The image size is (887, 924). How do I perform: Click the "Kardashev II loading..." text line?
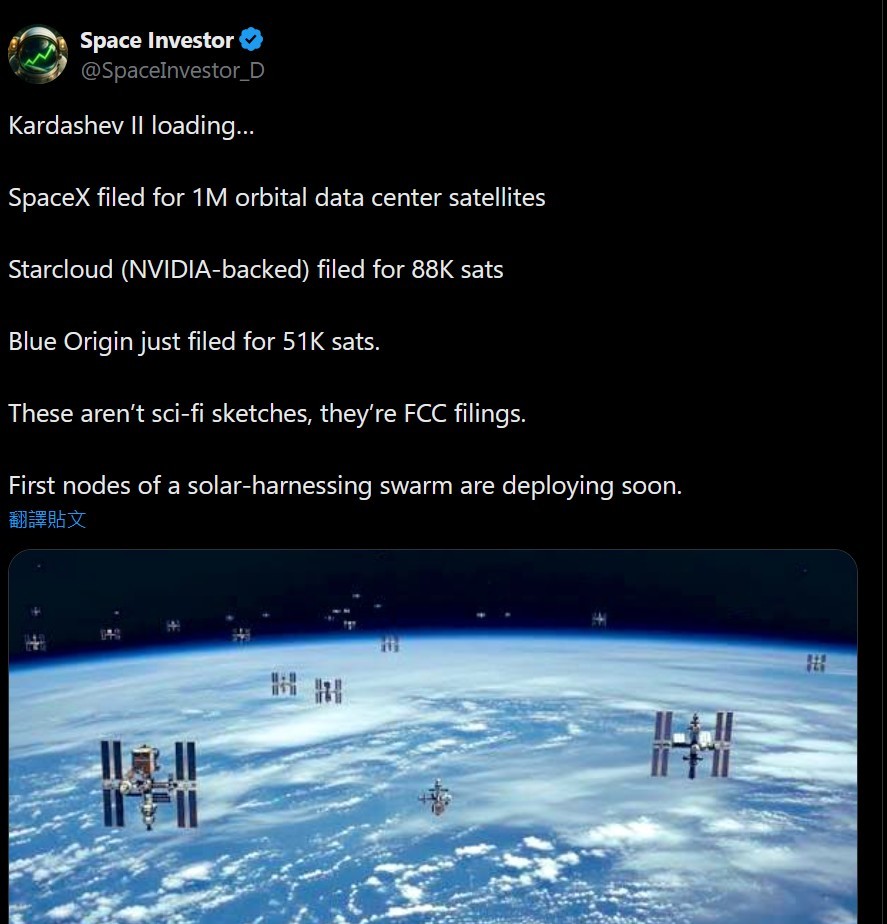click(x=131, y=126)
